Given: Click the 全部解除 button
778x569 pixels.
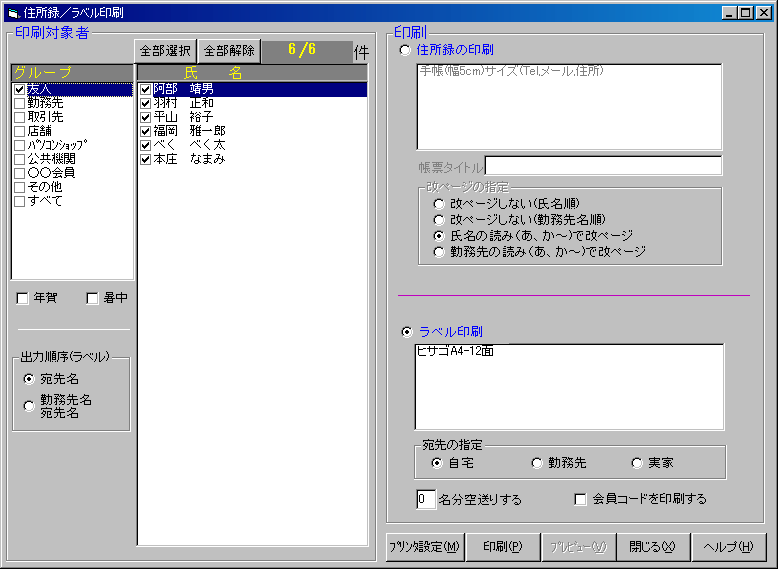Looking at the screenshot, I should (x=230, y=51).
